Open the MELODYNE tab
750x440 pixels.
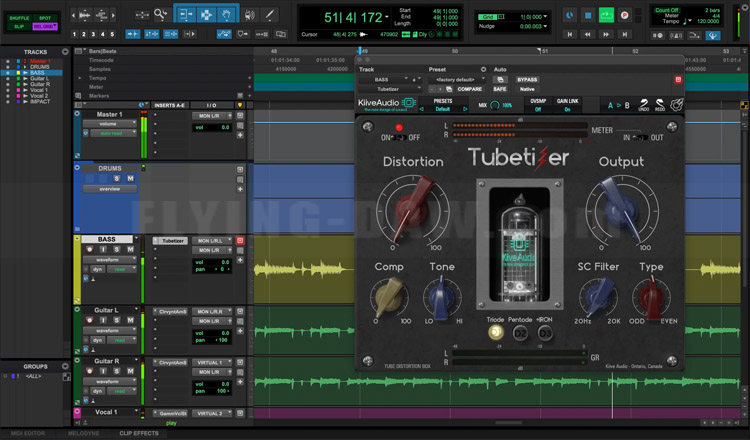tap(83, 433)
